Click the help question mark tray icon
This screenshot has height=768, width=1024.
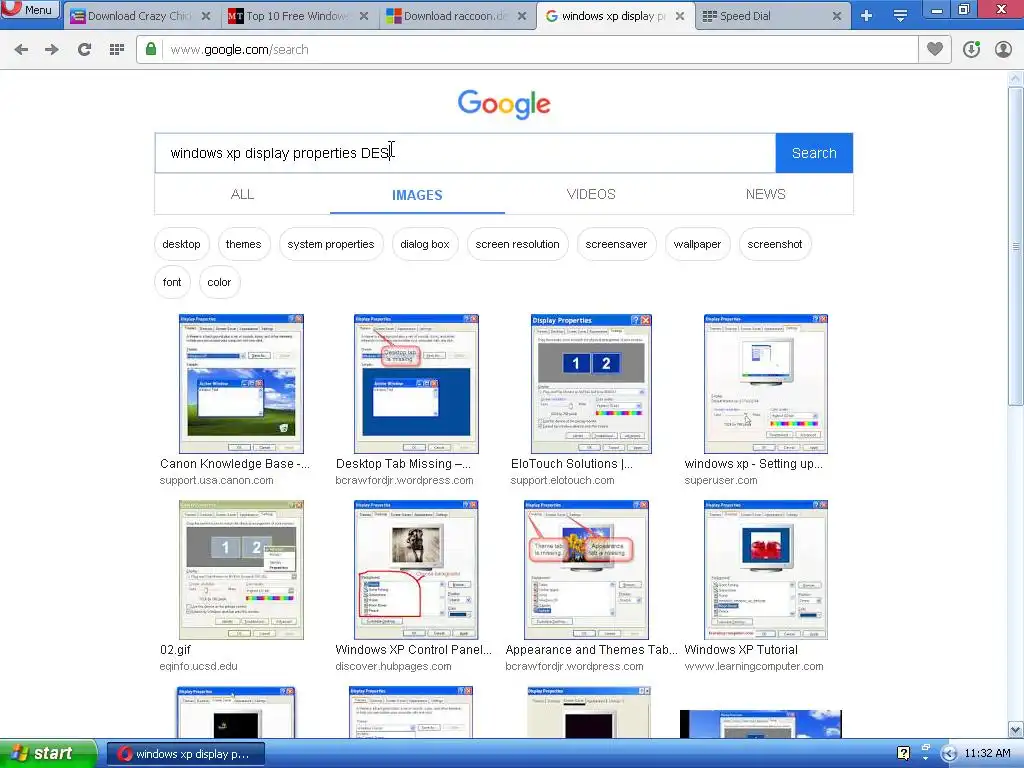click(x=903, y=754)
